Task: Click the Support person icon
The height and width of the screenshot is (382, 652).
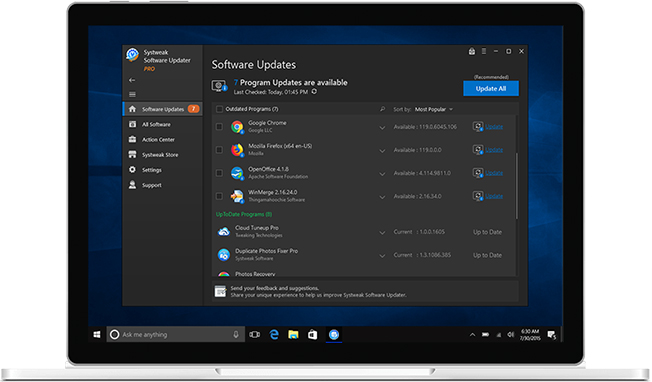Action: 132,185
